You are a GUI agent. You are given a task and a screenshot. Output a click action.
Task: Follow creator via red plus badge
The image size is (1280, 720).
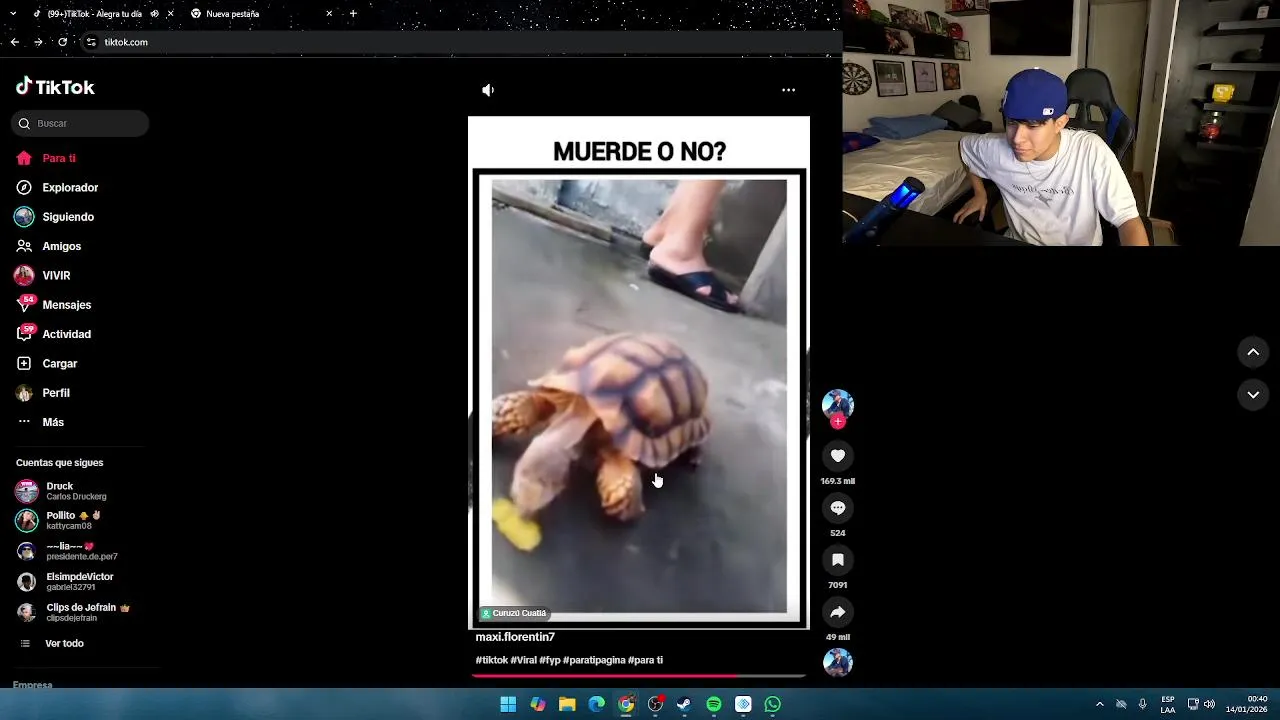838,422
